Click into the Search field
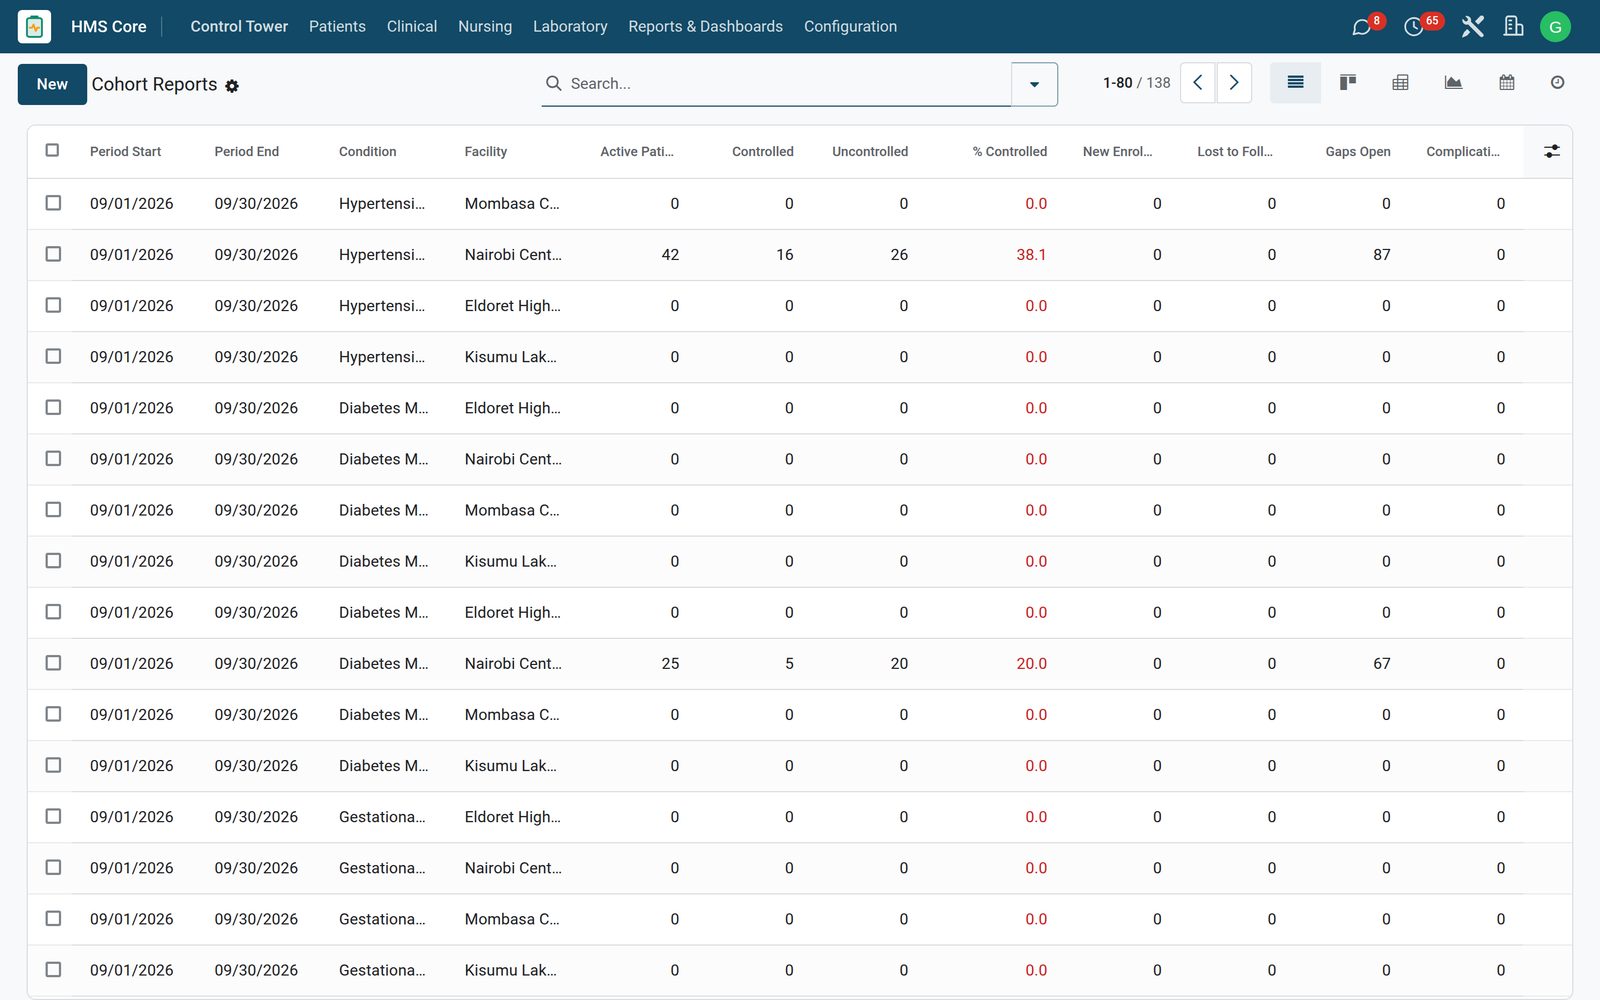 tap(785, 84)
